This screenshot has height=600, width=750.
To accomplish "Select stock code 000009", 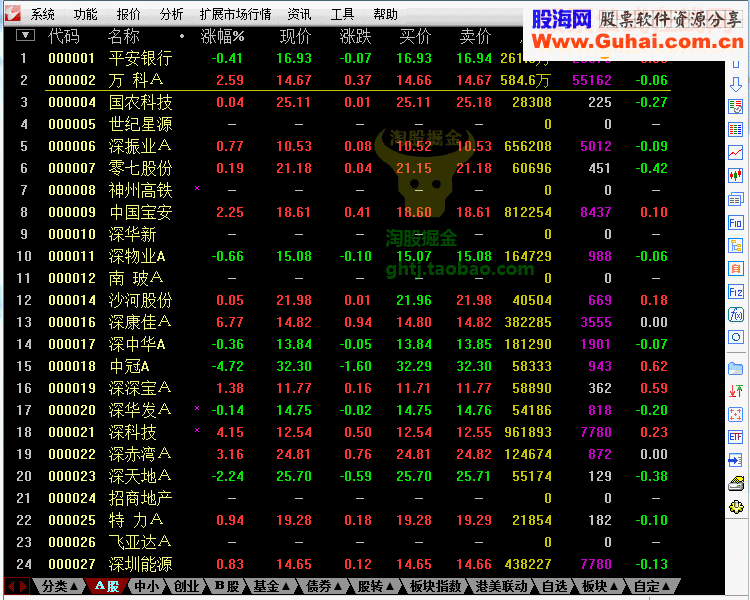I will [72, 212].
